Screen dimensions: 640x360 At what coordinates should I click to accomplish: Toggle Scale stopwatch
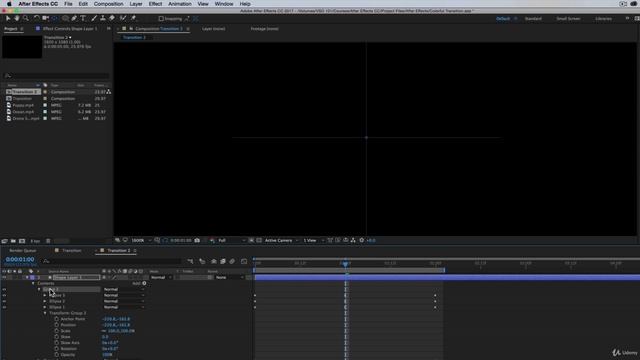coord(56,331)
